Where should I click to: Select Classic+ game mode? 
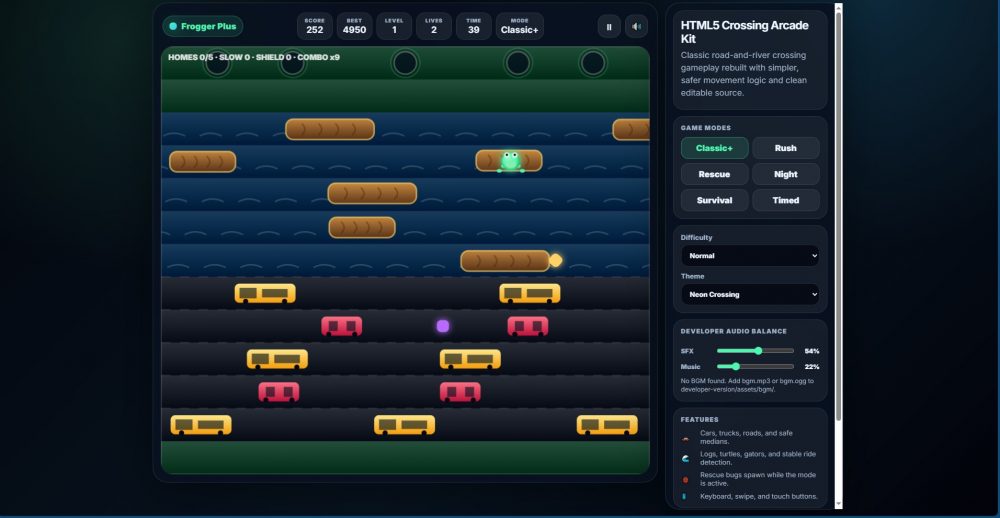pos(714,148)
